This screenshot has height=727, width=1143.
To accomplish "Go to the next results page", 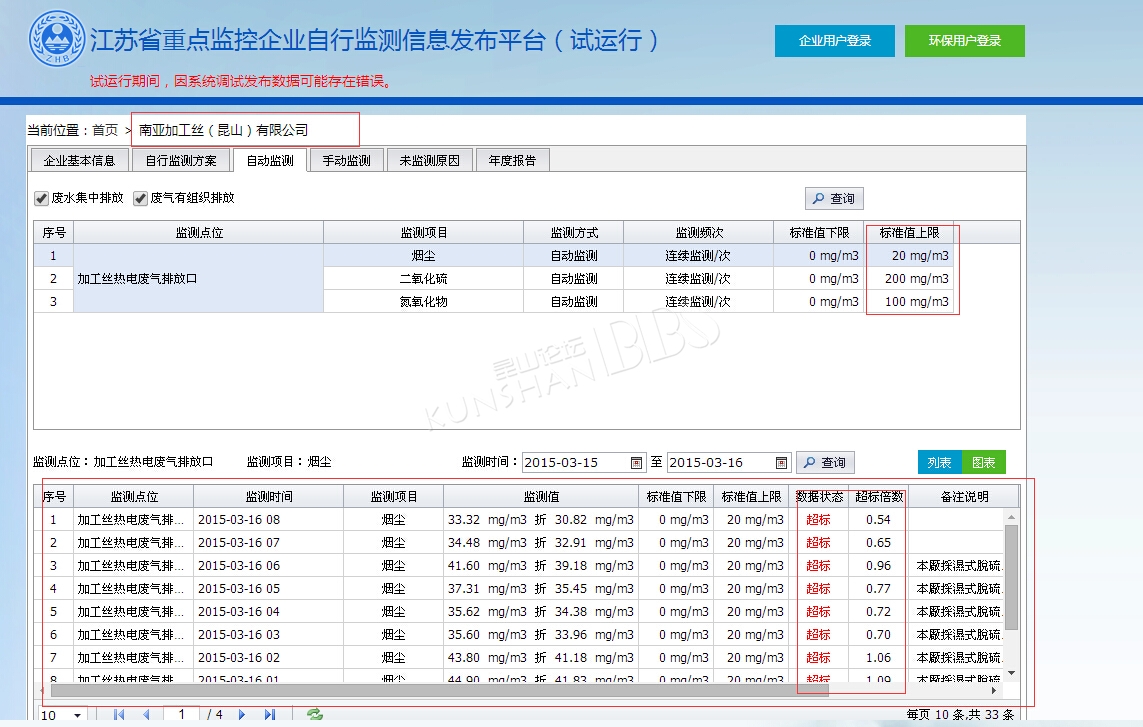I will 242,714.
